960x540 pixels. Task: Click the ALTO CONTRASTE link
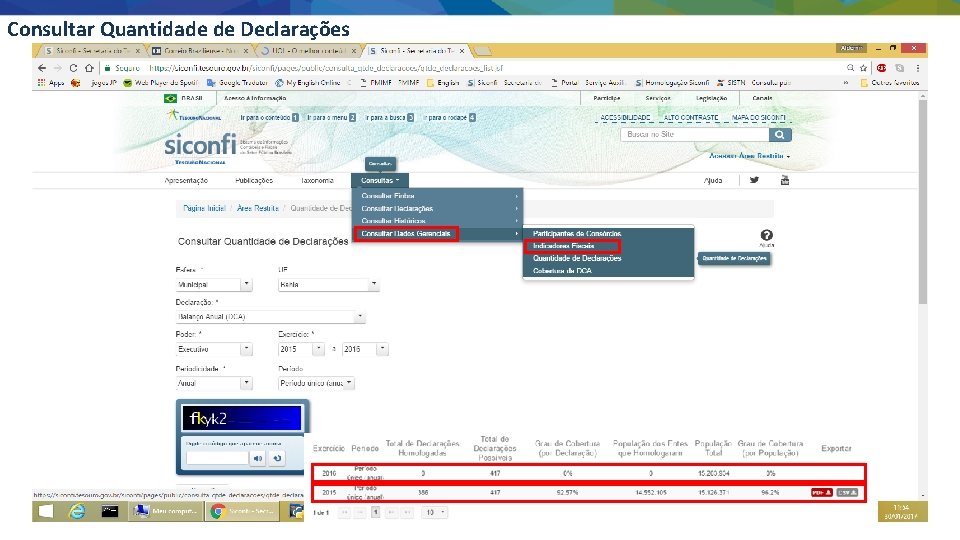(691, 118)
